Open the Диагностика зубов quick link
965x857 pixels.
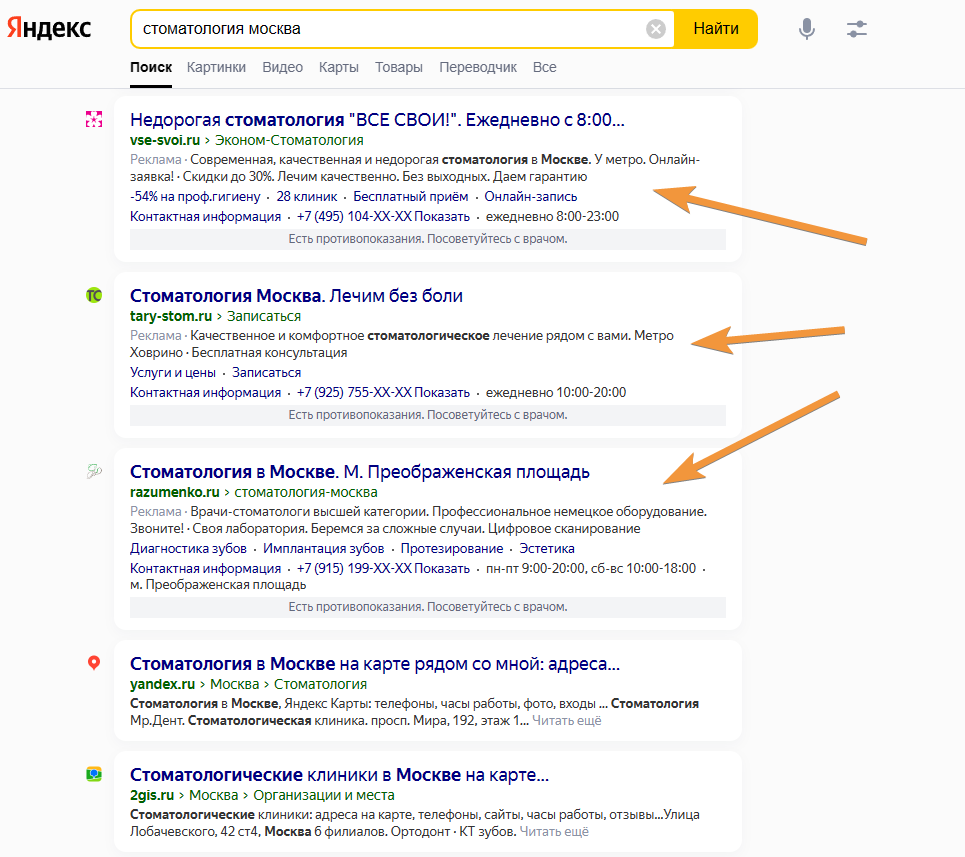coord(188,549)
